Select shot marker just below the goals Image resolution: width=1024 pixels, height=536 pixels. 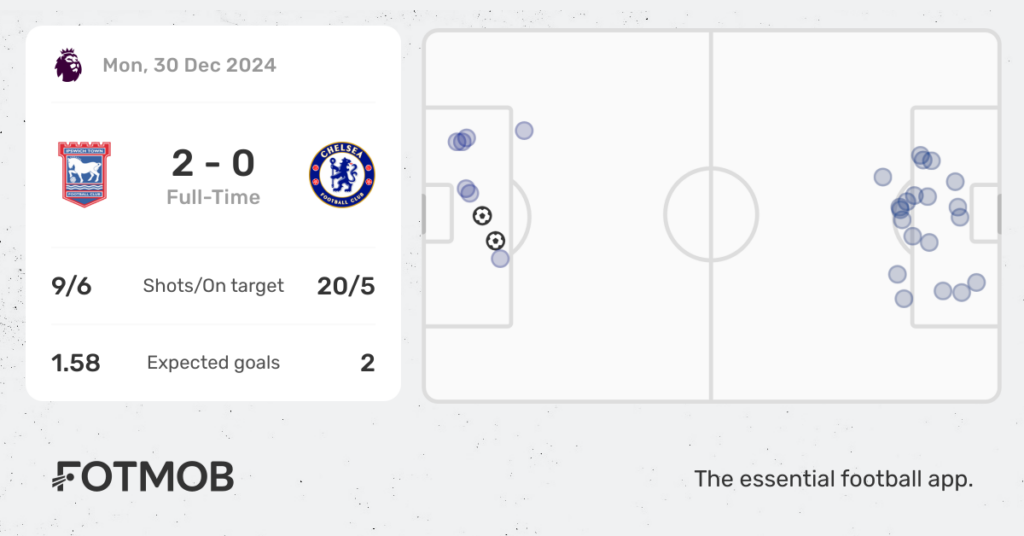pyautogui.click(x=500, y=259)
